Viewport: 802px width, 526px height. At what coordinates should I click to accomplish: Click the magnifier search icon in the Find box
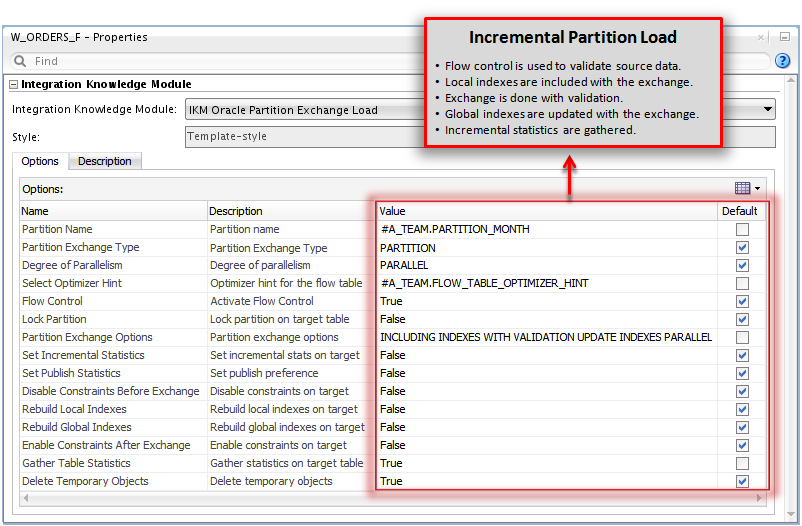(20, 61)
